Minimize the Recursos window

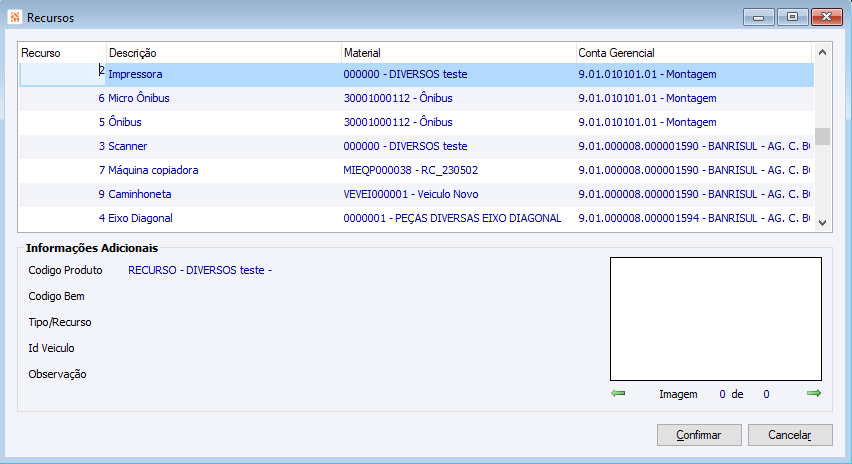759,17
